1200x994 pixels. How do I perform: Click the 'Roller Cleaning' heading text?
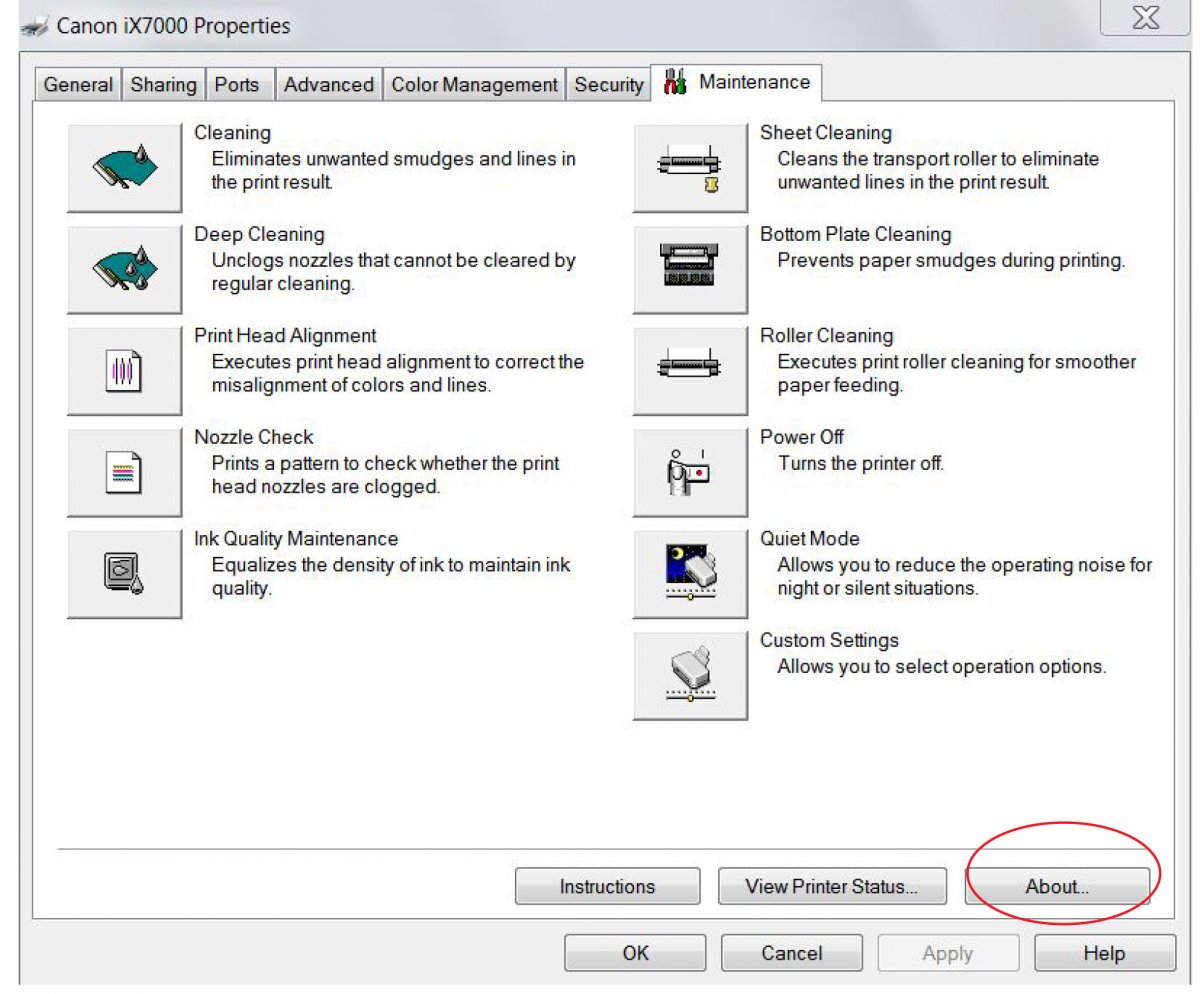pyautogui.click(x=827, y=335)
